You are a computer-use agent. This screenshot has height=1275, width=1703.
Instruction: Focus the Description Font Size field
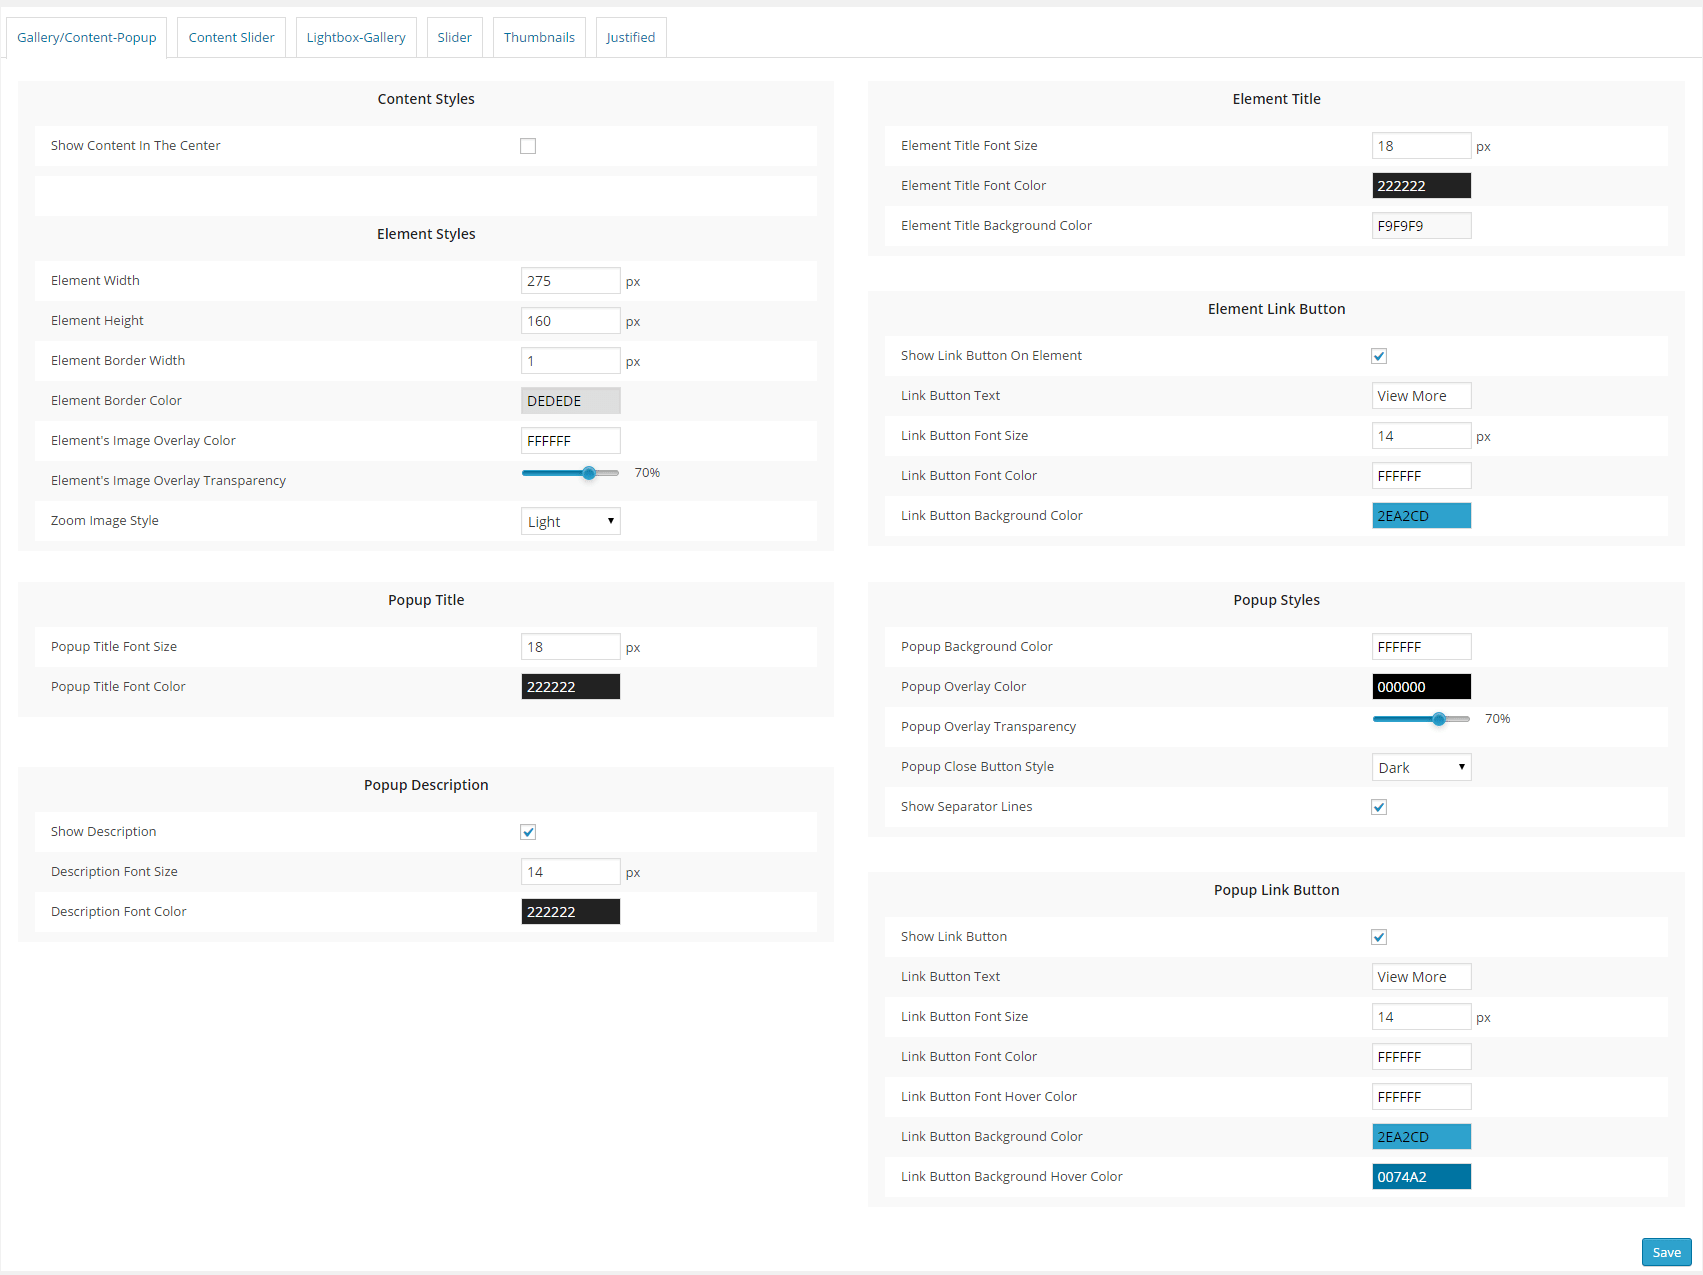(x=570, y=872)
